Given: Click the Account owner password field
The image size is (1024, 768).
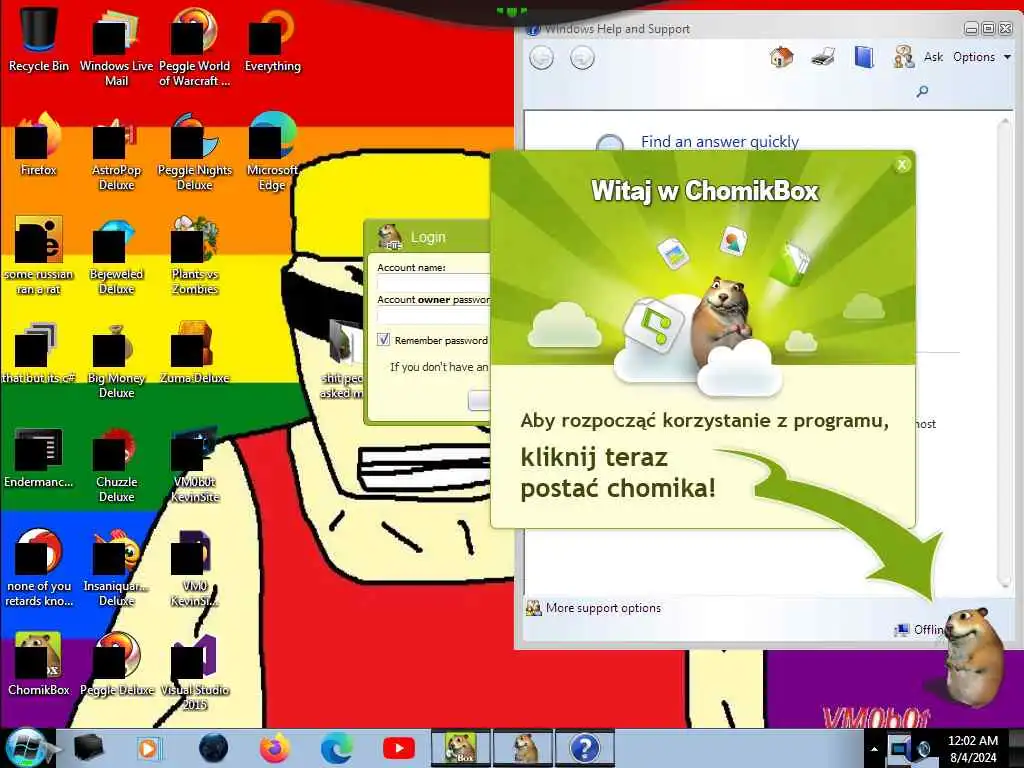Looking at the screenshot, I should (x=434, y=315).
